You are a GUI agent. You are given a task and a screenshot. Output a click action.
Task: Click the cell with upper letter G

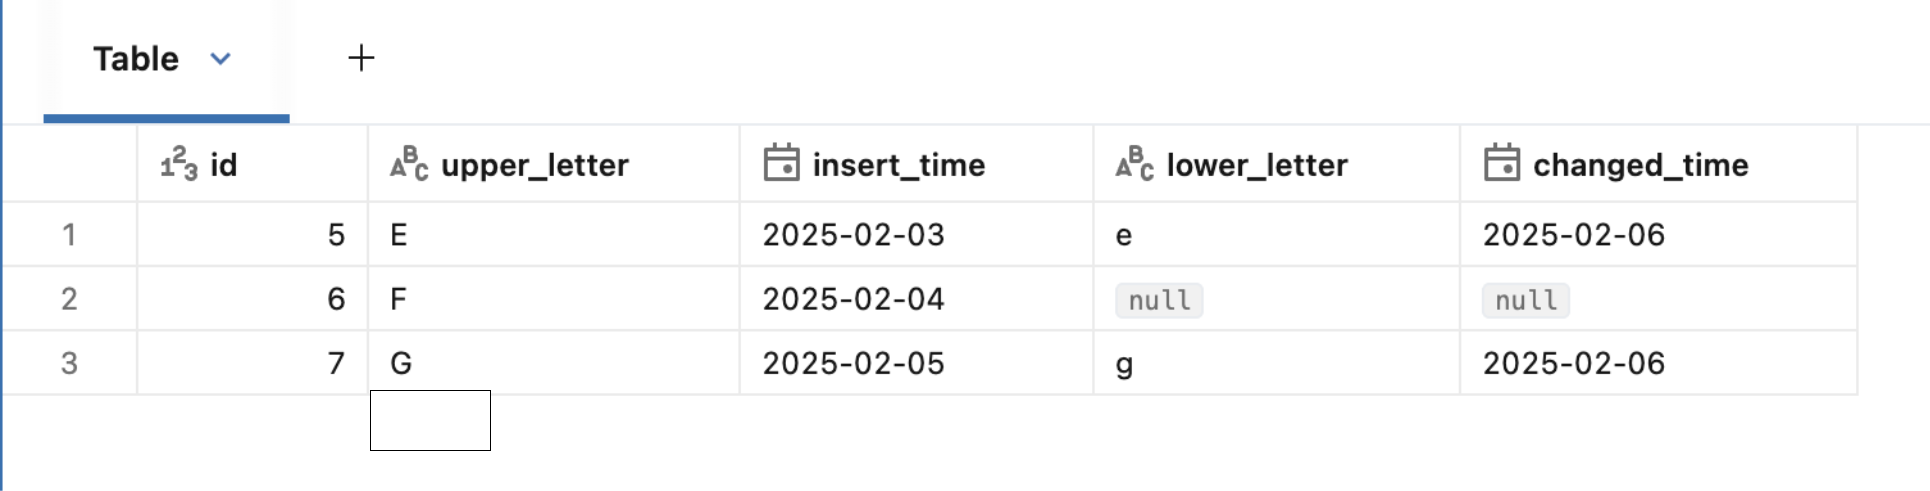[401, 363]
